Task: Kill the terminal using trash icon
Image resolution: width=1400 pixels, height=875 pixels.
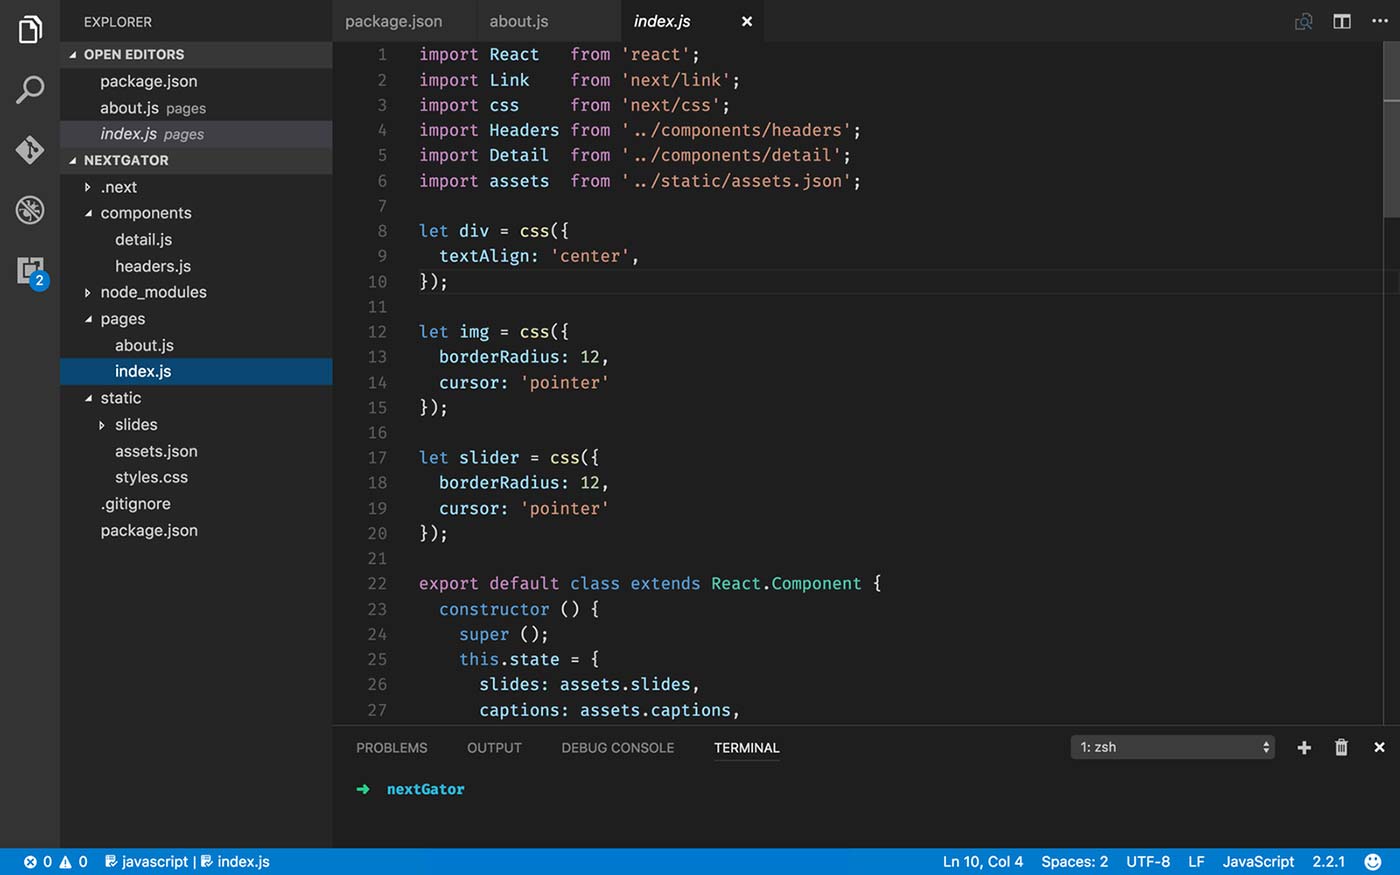Action: [1341, 747]
